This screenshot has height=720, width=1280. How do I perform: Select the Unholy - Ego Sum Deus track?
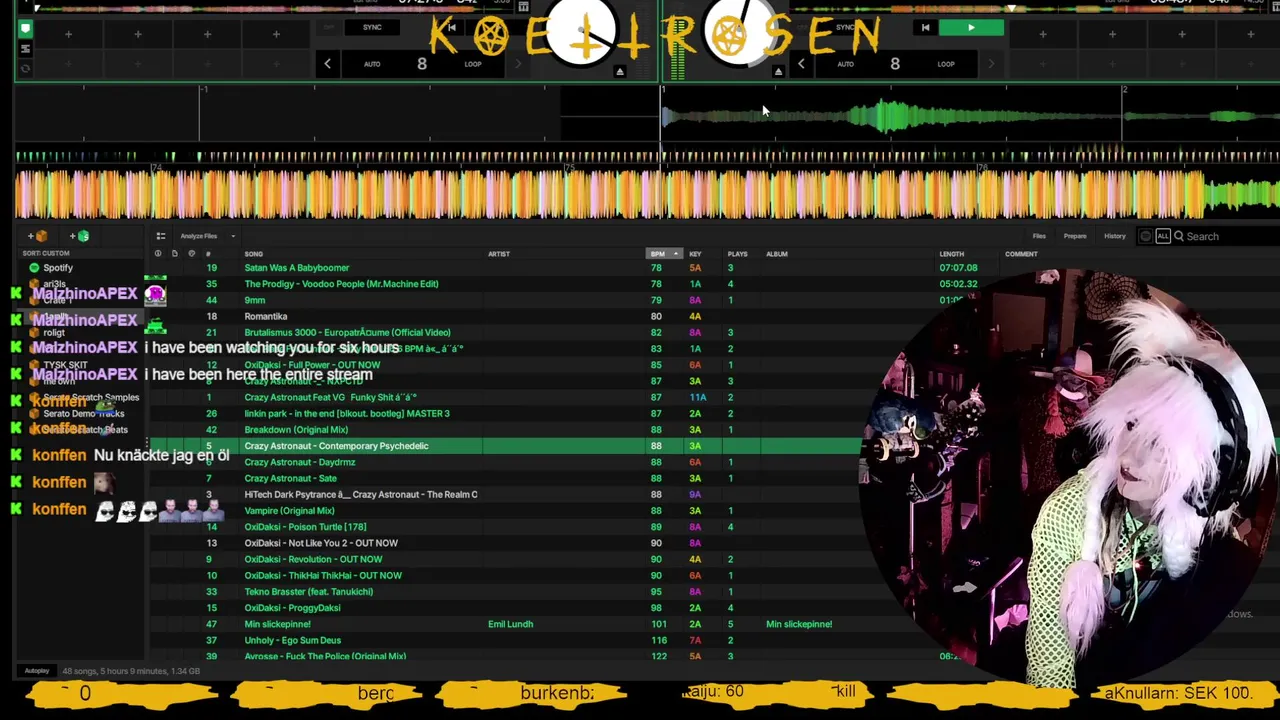coord(292,640)
